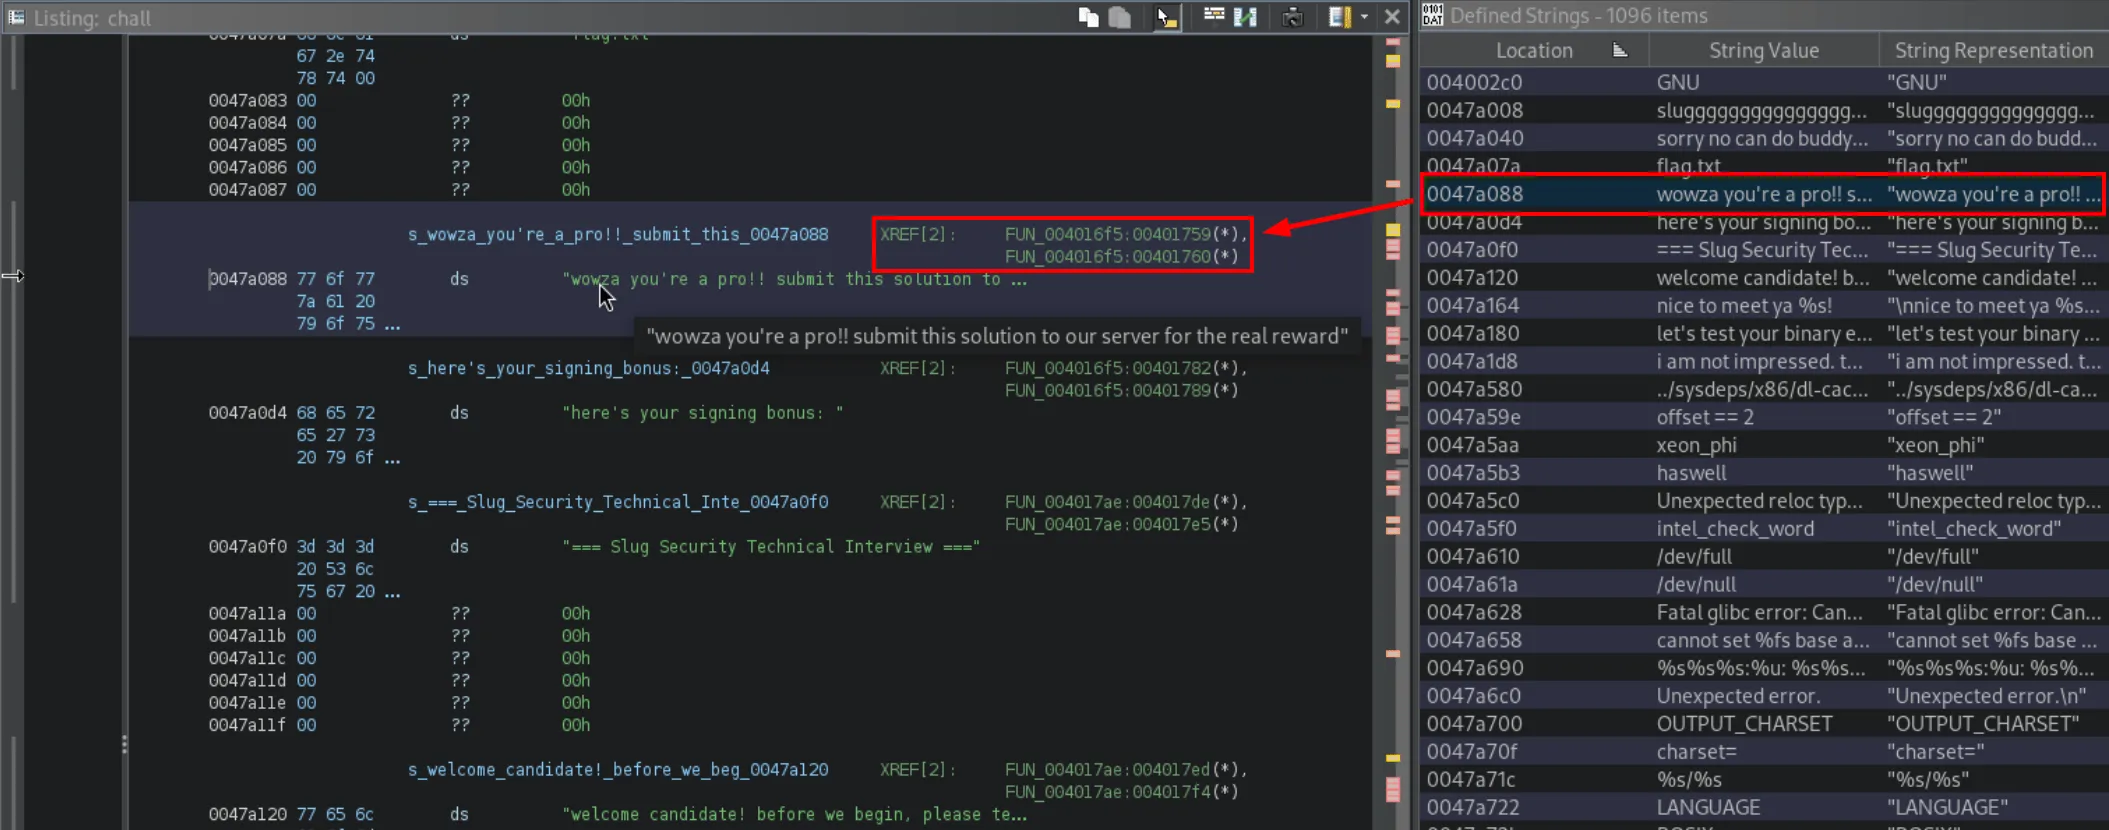Follow XREF FUN_004017ae:004017de in listing
This screenshot has height=830, width=2109.
click(1107, 502)
